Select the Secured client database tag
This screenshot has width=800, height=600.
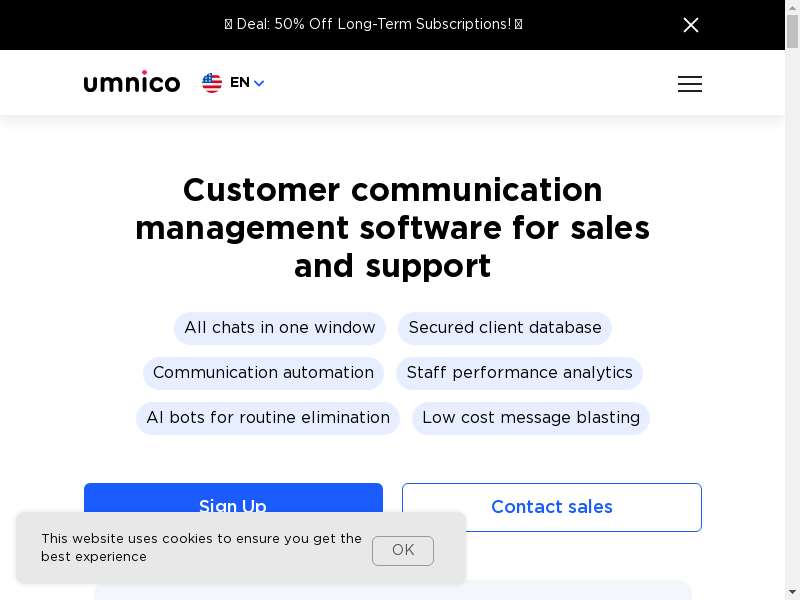505,328
